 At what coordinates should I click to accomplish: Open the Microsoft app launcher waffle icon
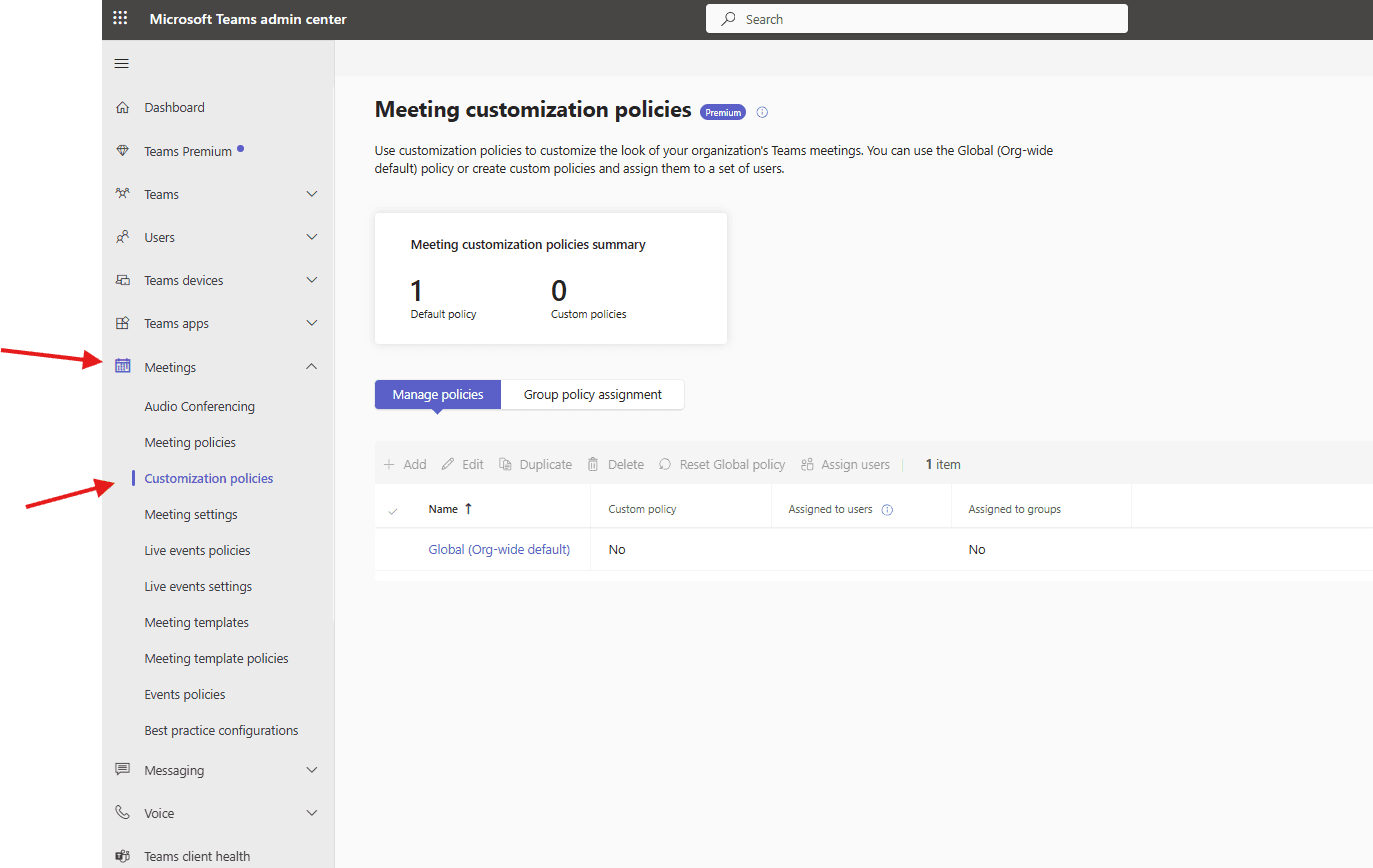pos(120,18)
